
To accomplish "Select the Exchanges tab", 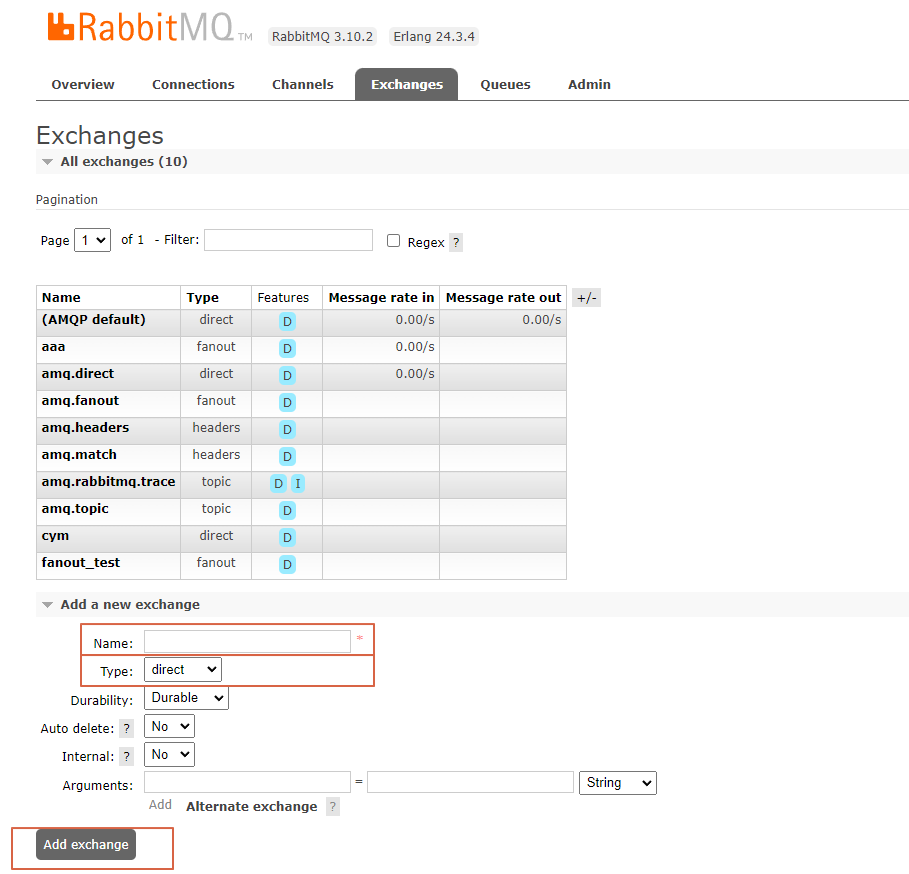I will click(x=407, y=85).
